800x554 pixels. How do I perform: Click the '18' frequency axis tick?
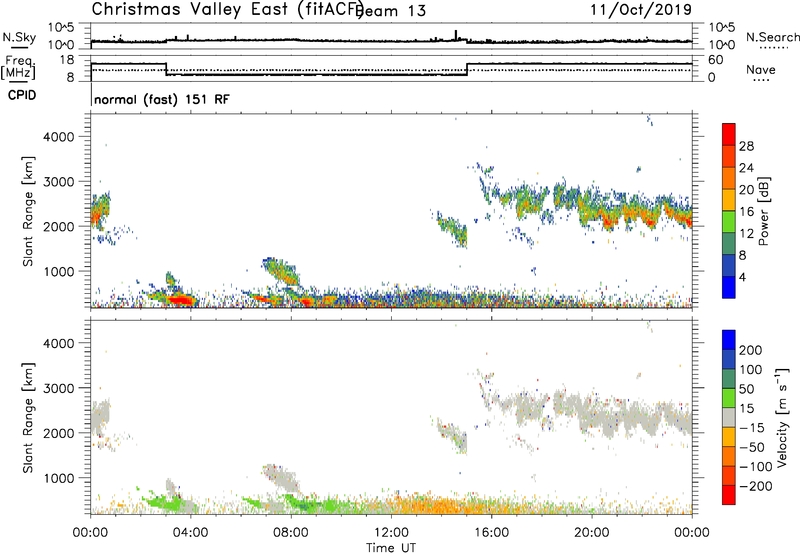(x=69, y=60)
